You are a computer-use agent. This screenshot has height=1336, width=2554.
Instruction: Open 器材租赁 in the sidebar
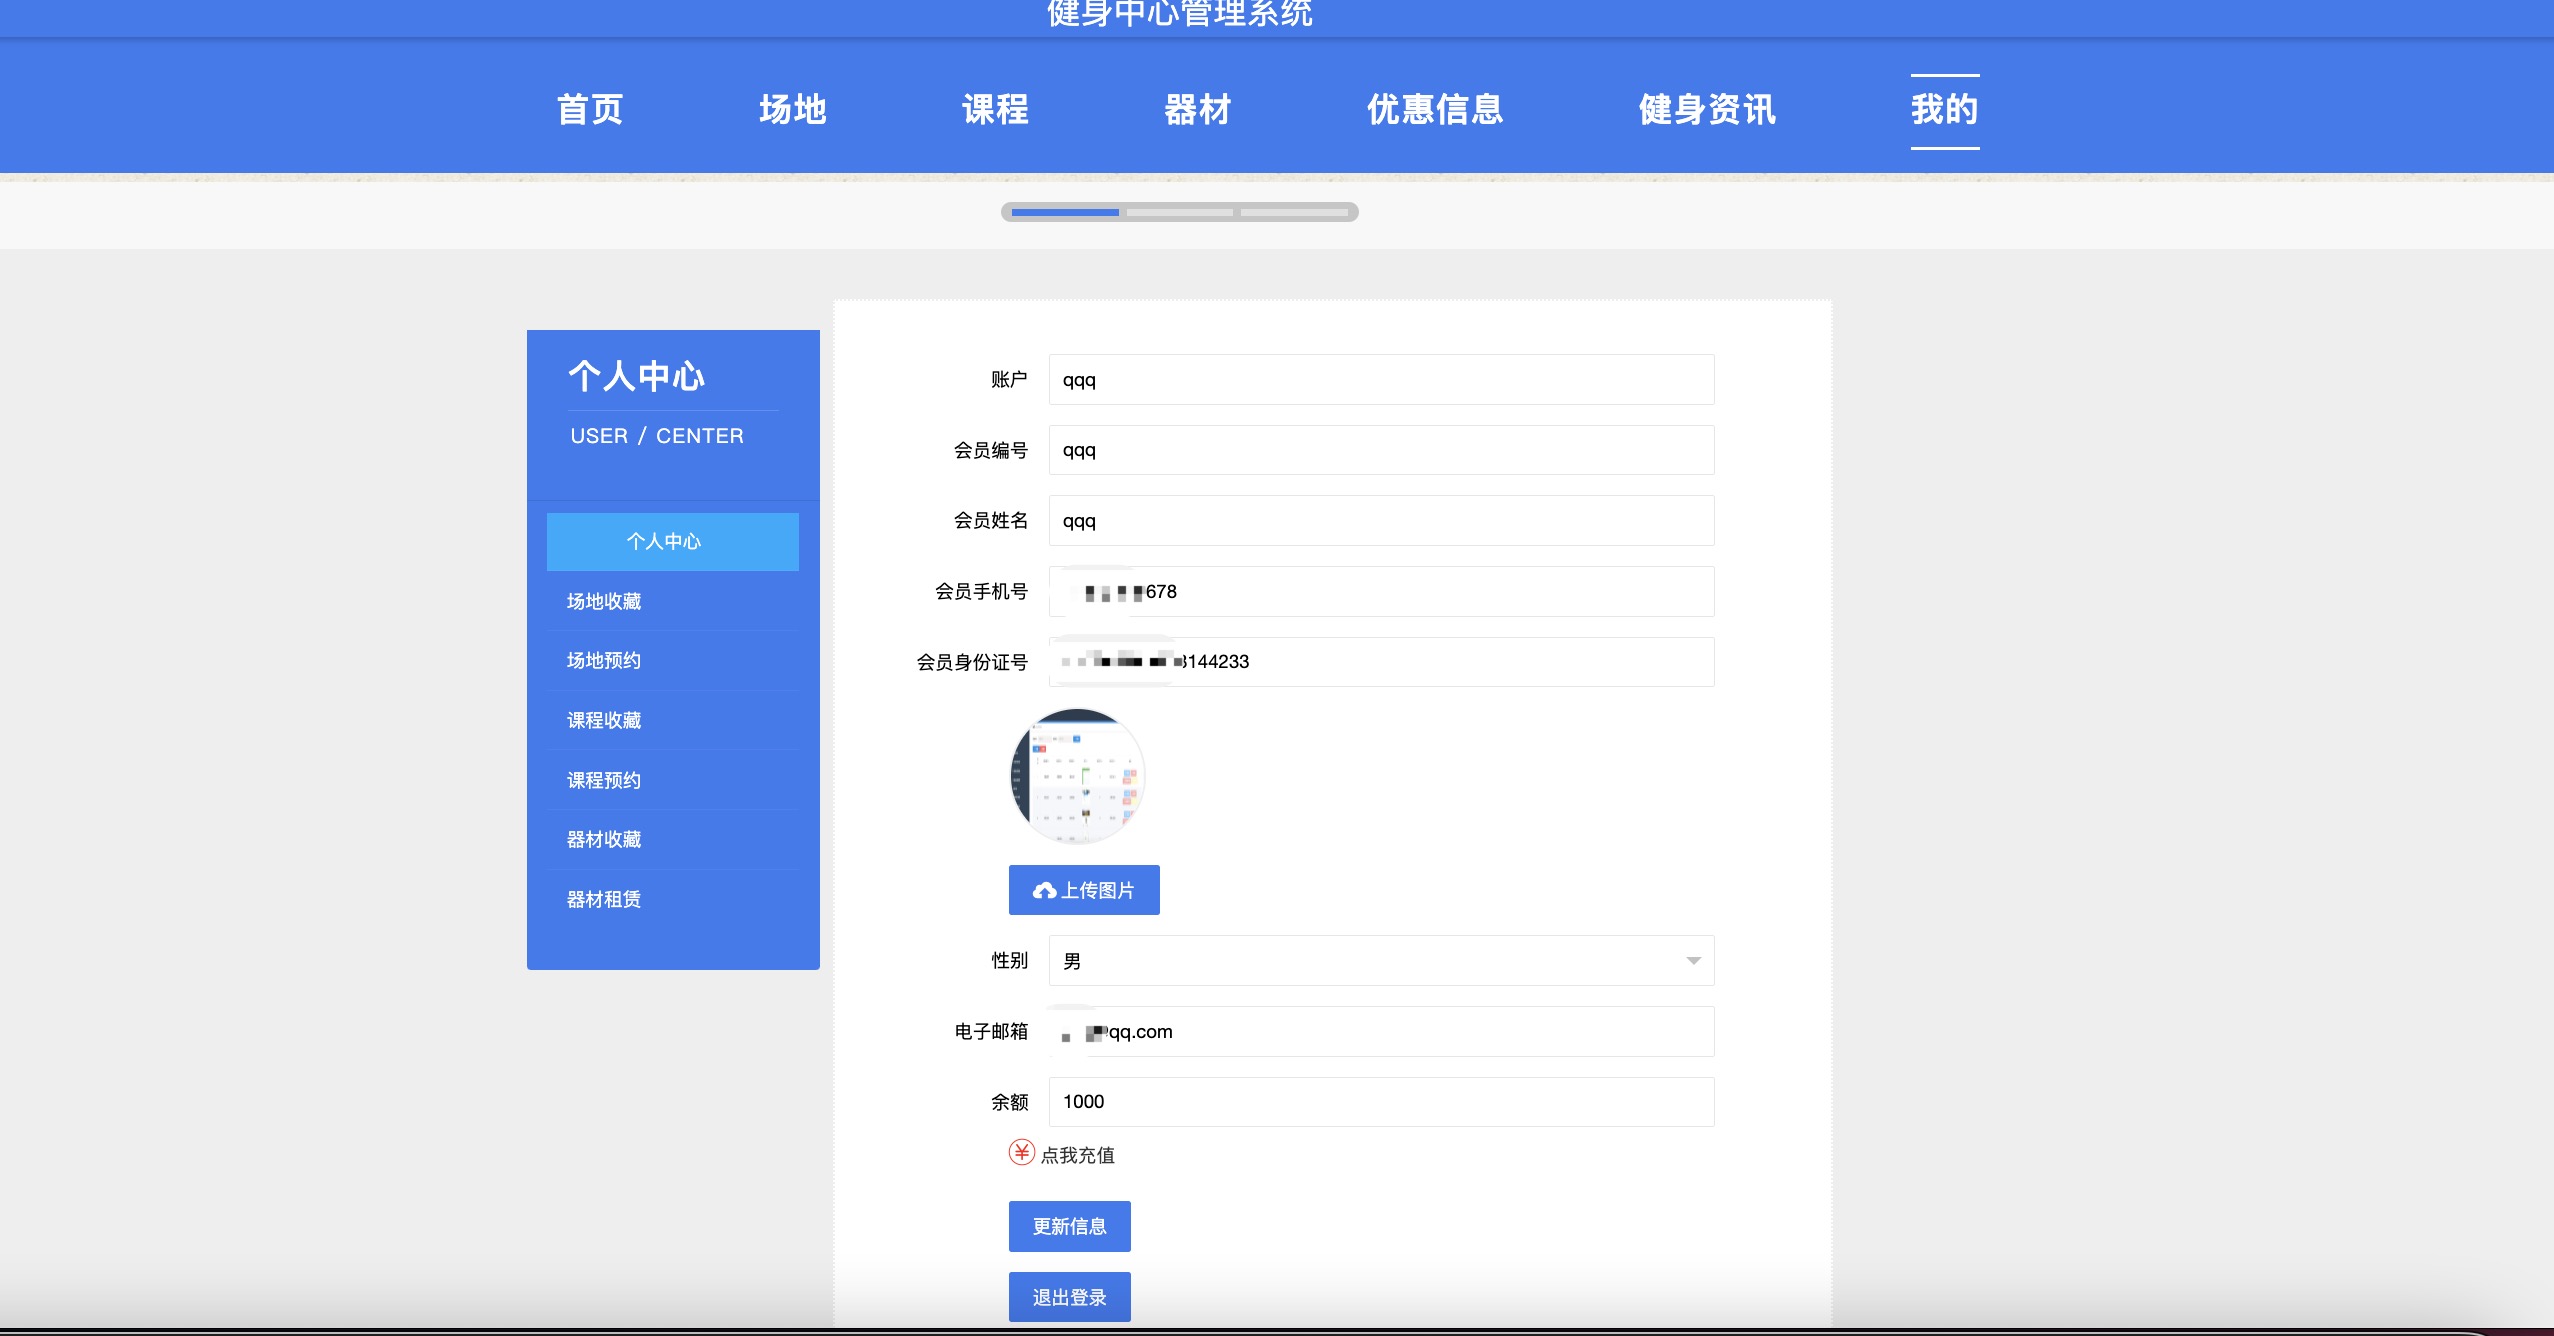604,899
